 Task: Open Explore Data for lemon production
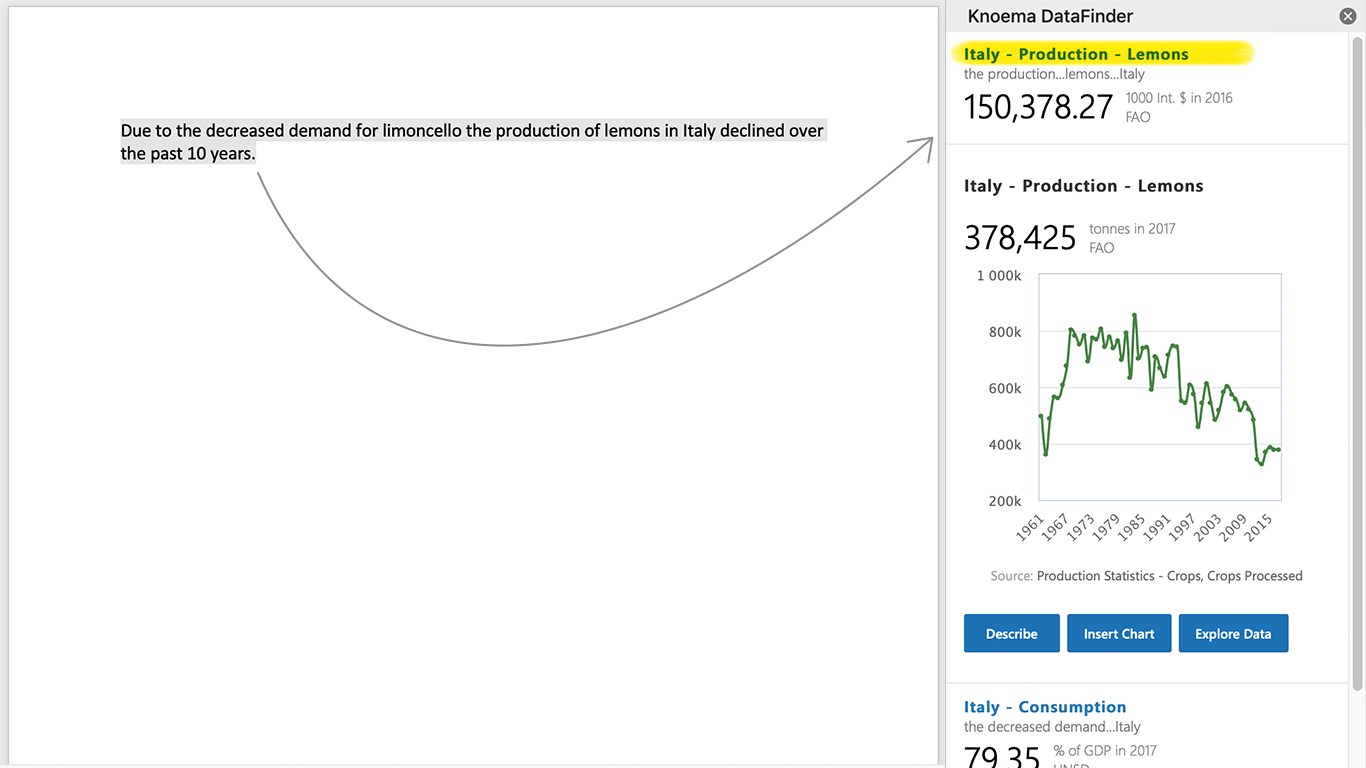click(1233, 634)
